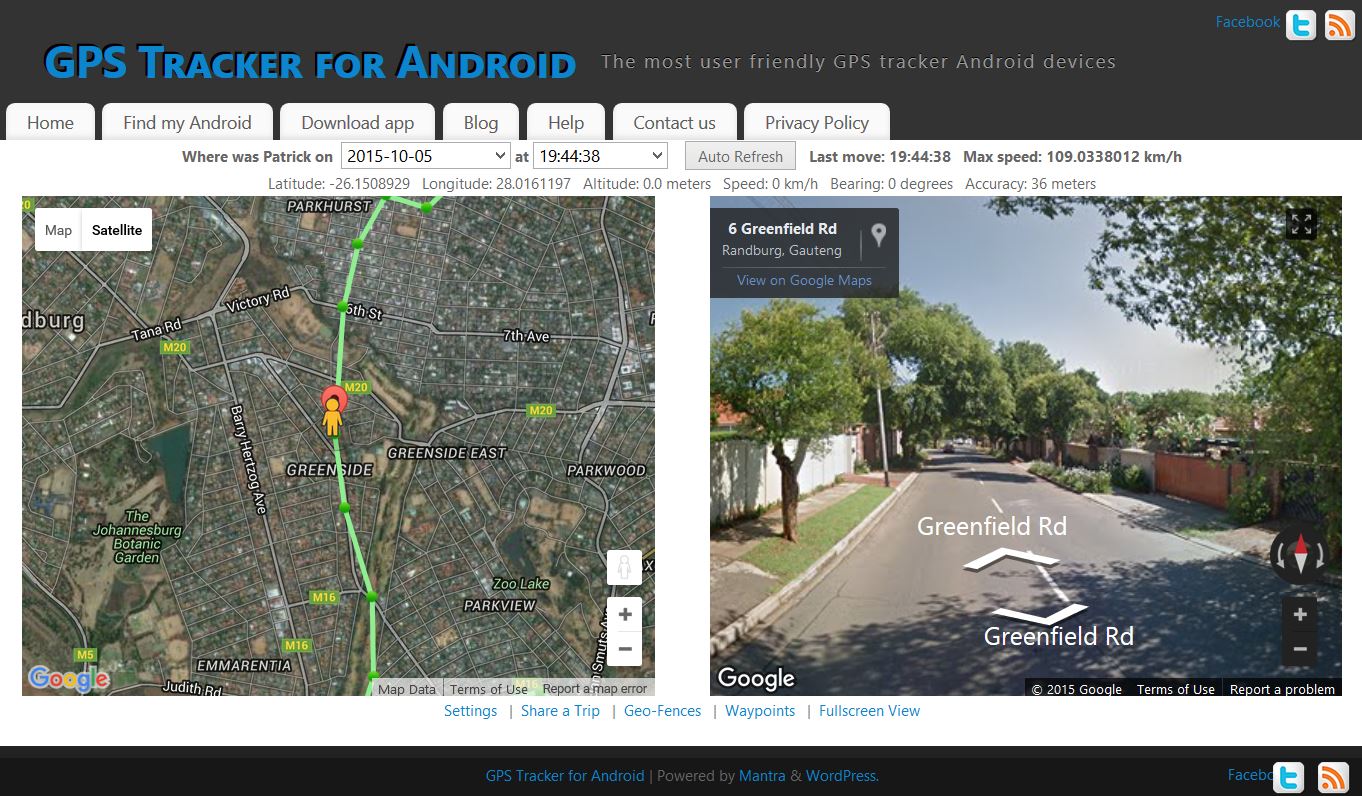Open the RSS feed icon in the header

(x=1339, y=25)
